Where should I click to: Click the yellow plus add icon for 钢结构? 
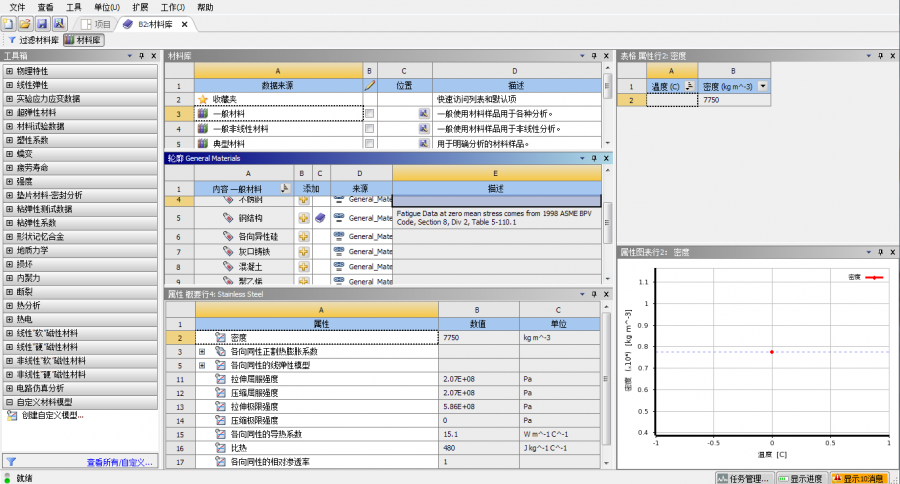click(x=303, y=218)
